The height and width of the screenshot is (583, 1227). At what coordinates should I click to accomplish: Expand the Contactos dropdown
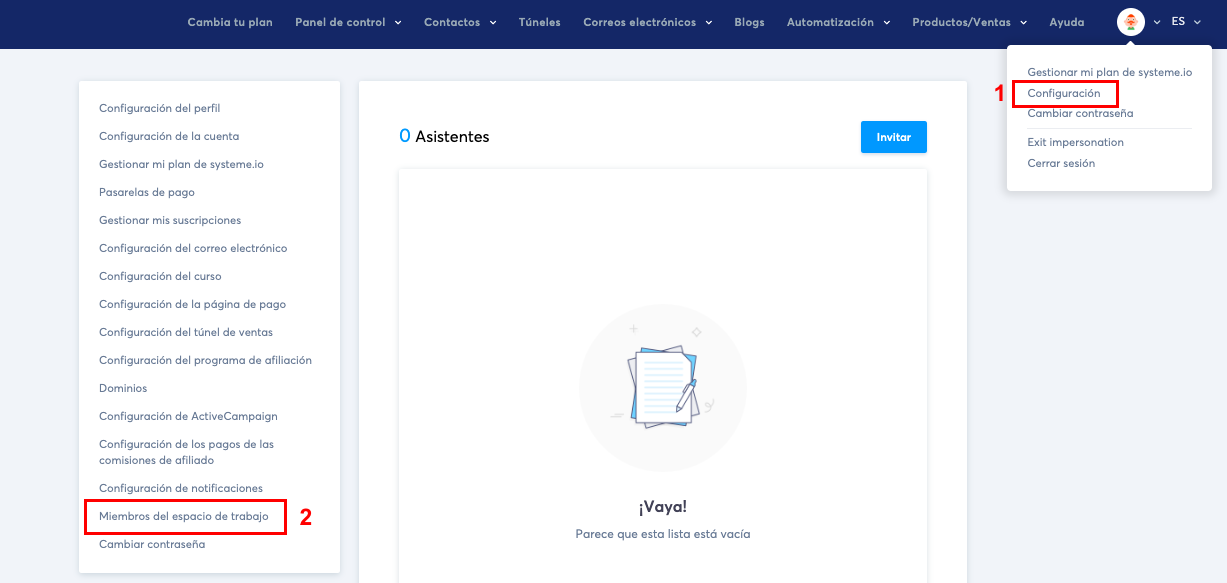[459, 21]
